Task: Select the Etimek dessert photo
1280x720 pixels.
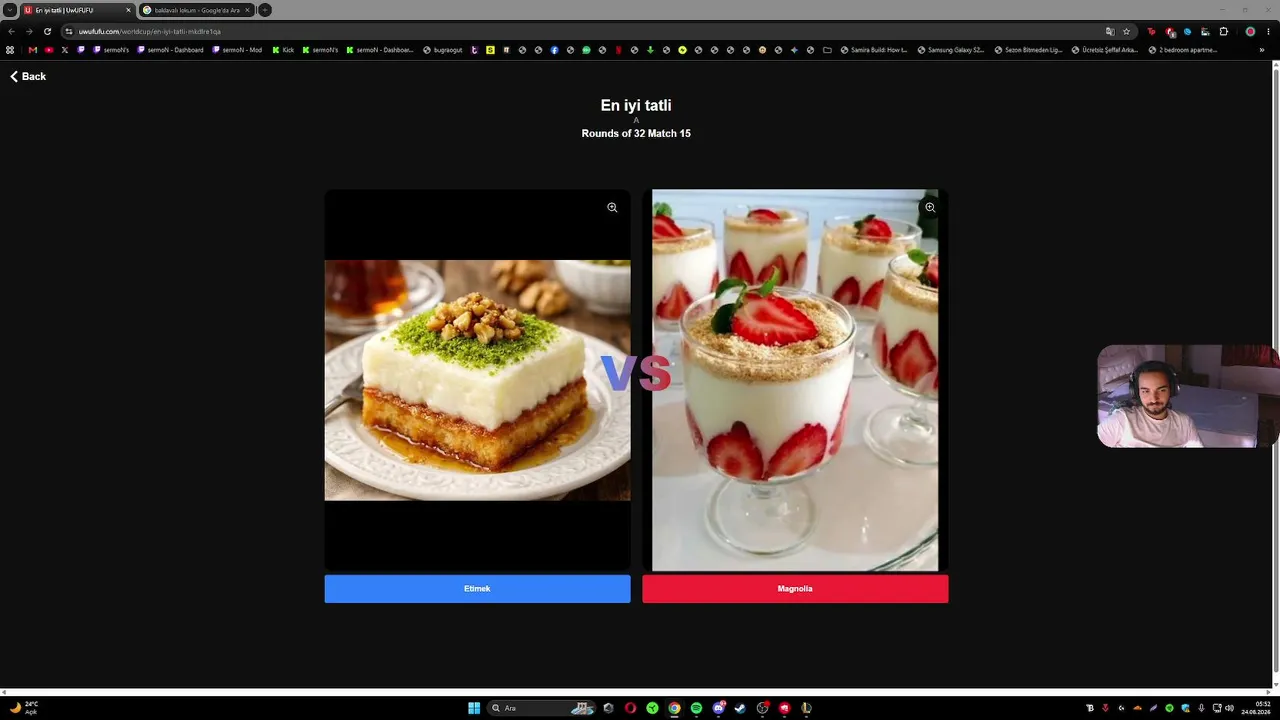Action: [477, 380]
